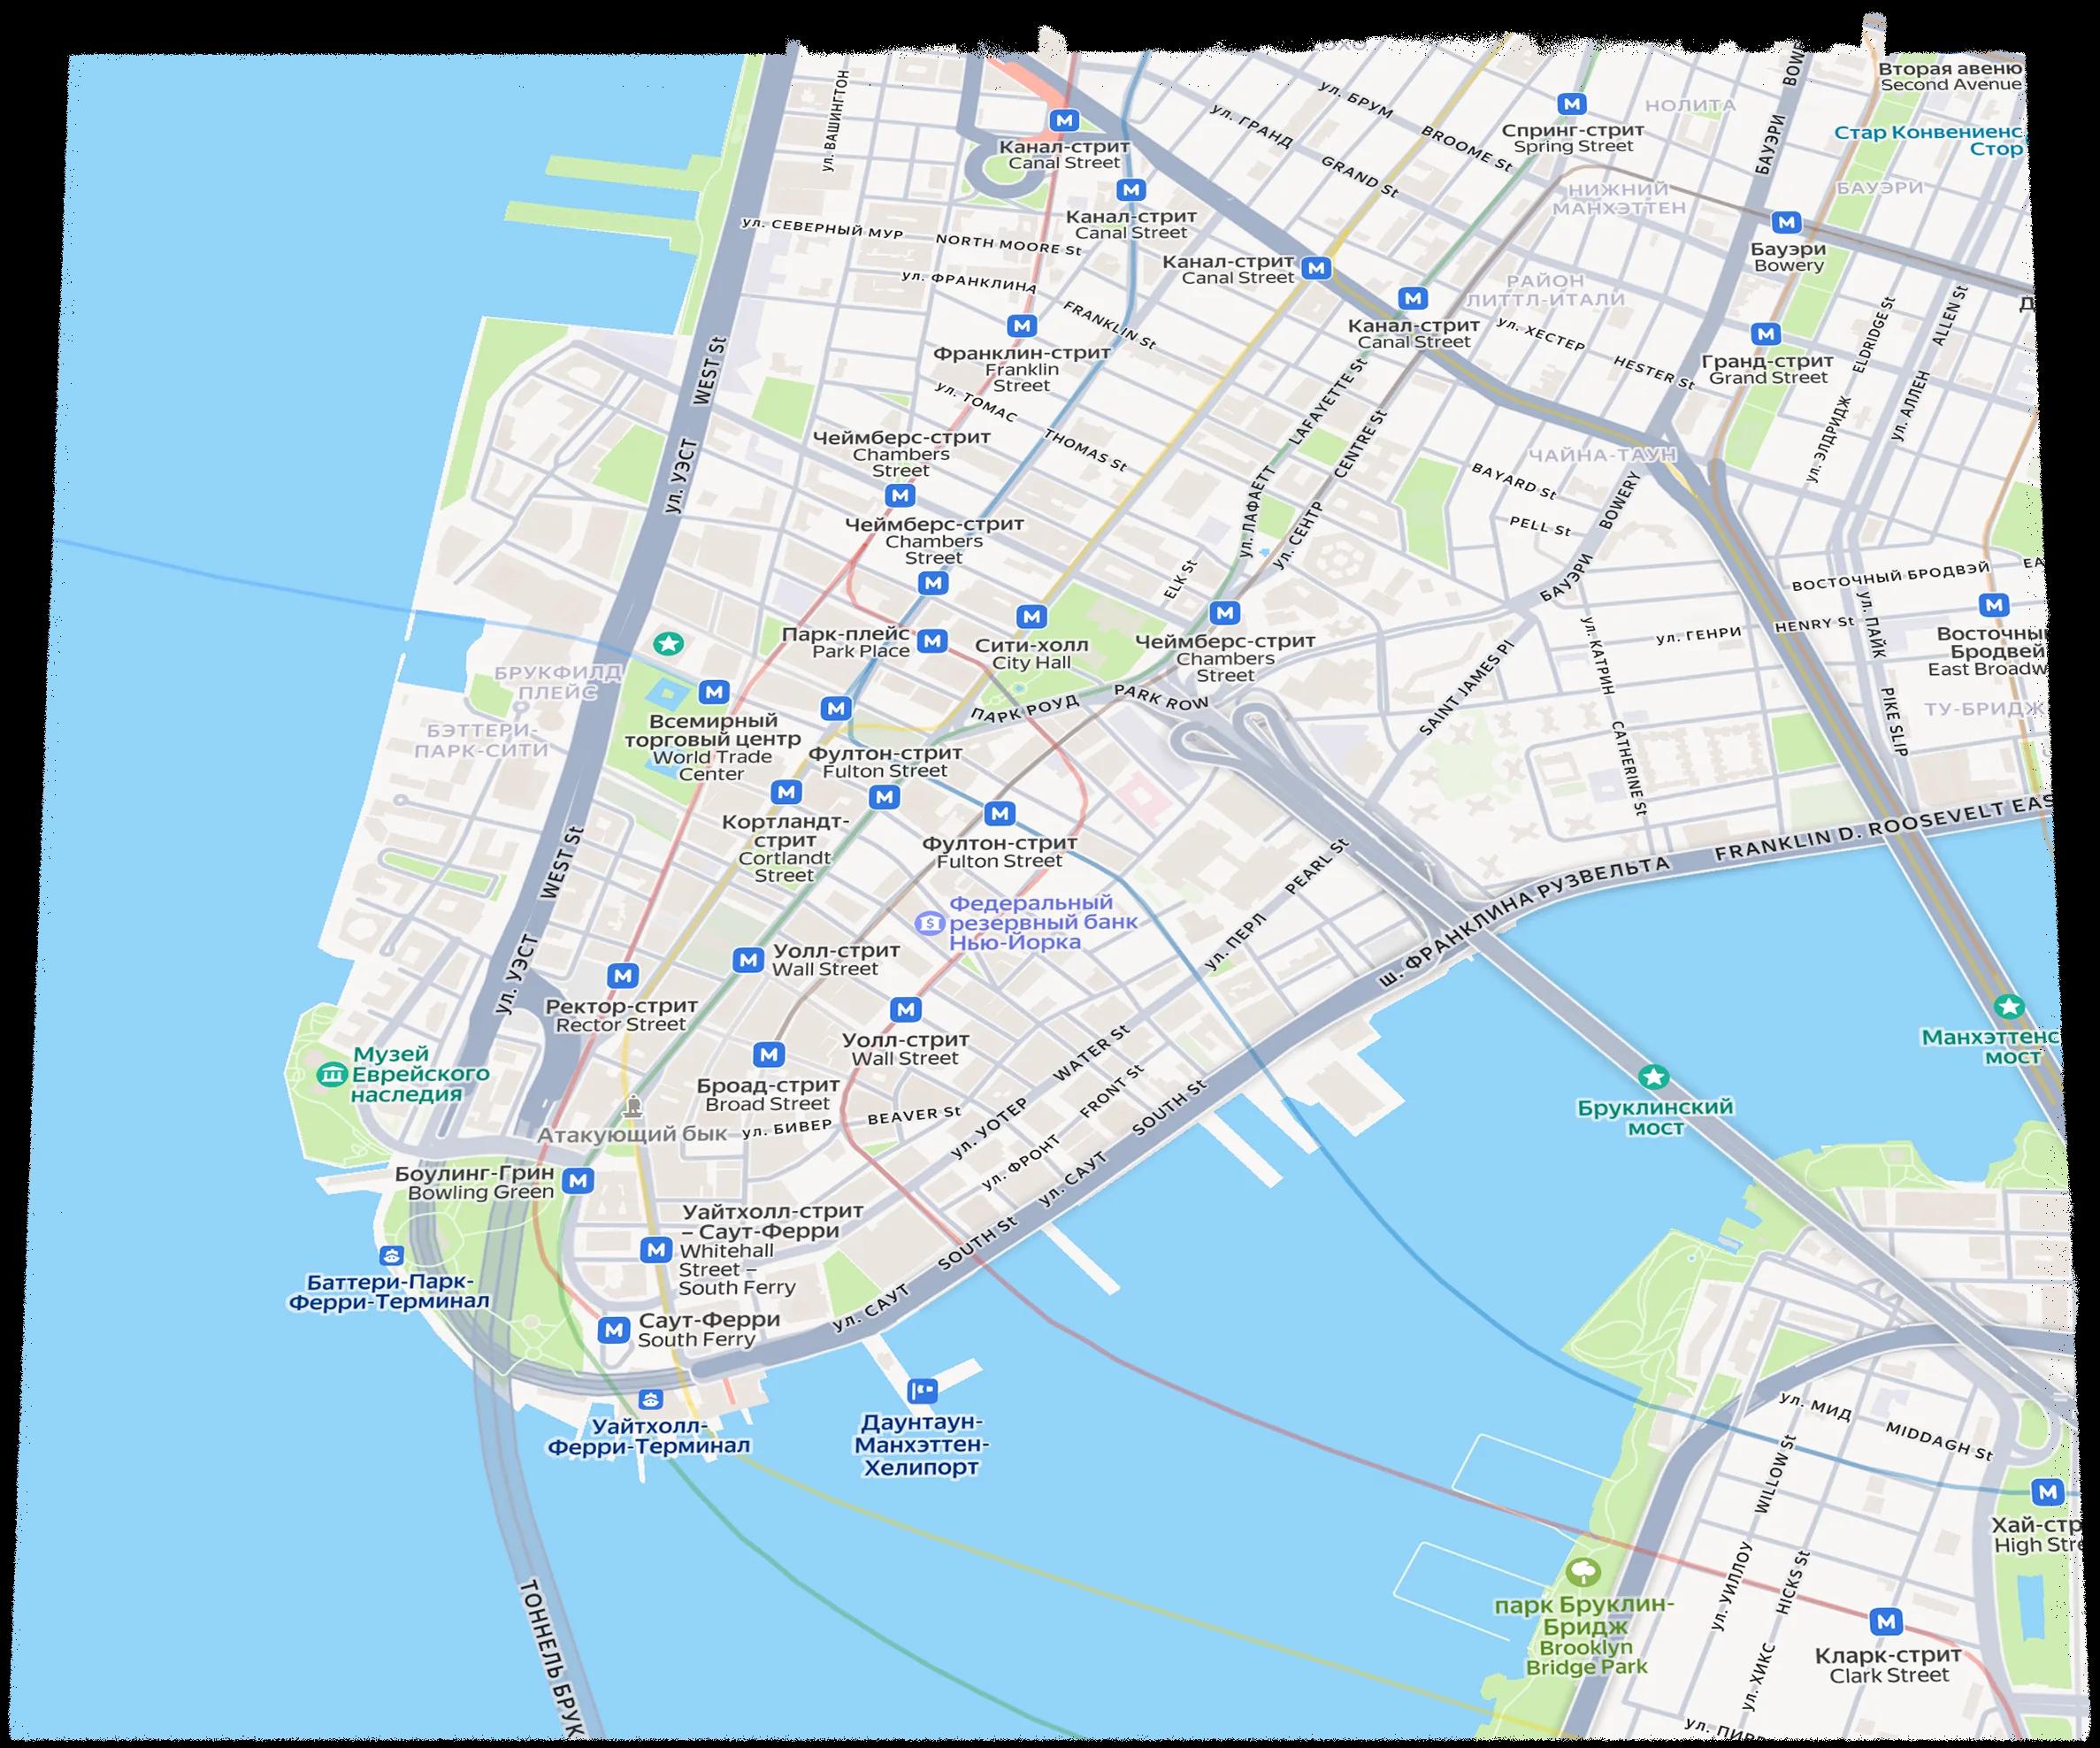Click the 'Даунтаун-Манхэттен-Хелипорт' label
2100x1748 pixels.
pos(921,1445)
